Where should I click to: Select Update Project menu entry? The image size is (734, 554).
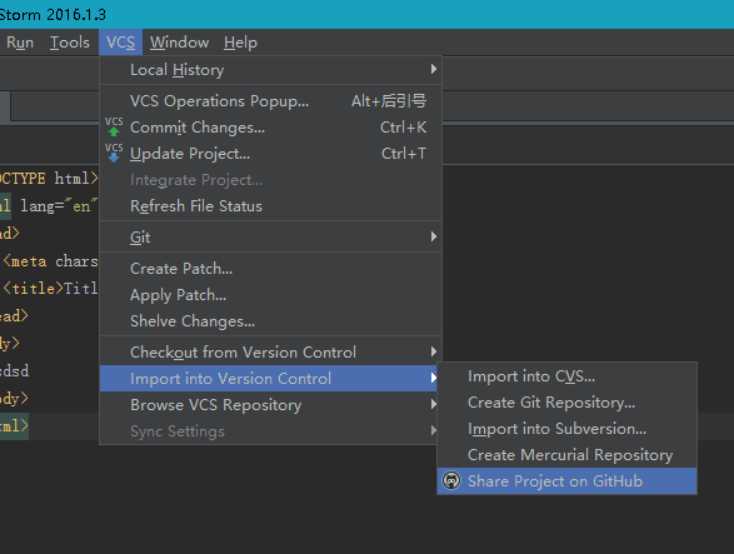pos(271,153)
